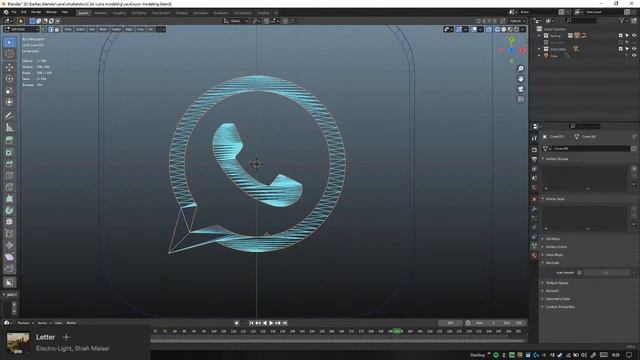Image resolution: width=640 pixels, height=360 pixels.
Task: Open the shading options dropdown arrow
Action: coord(523,29)
